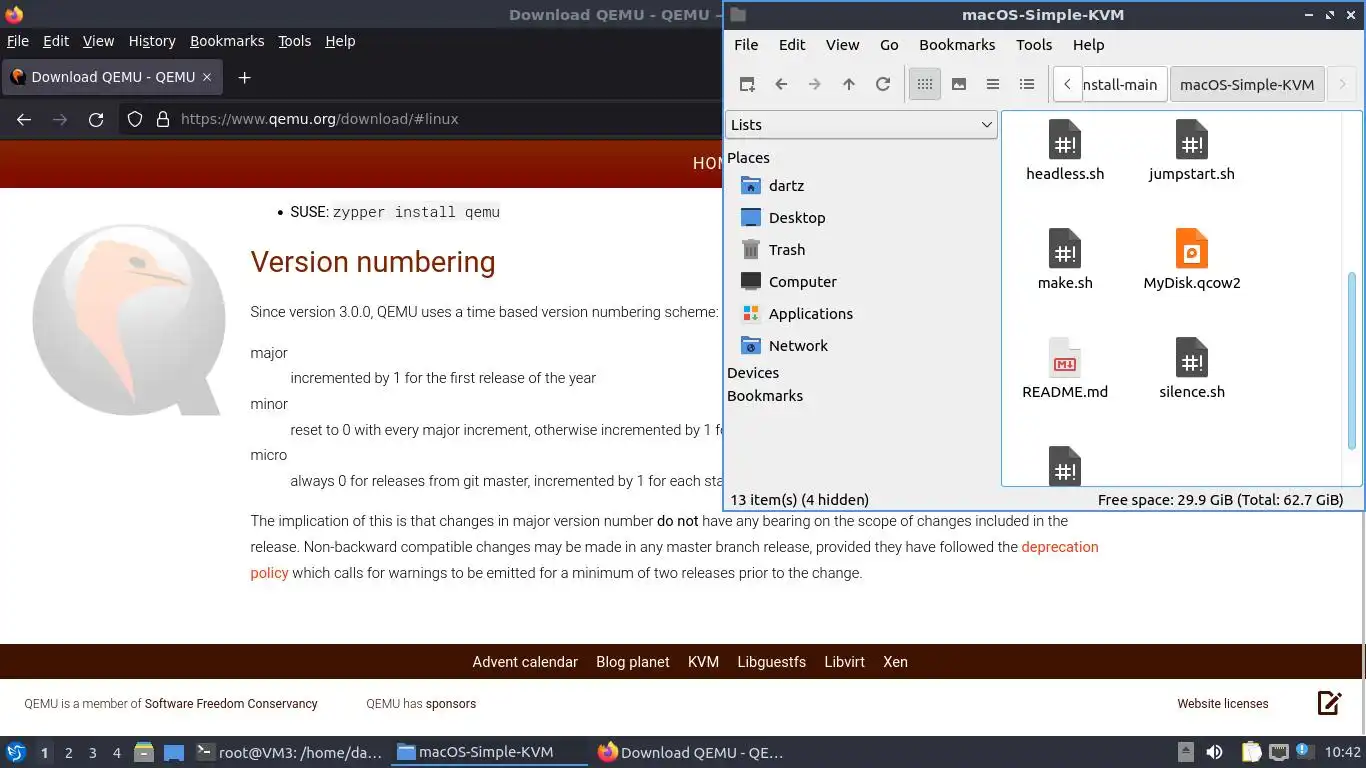Select the install-main path bar segment
This screenshot has width=1366, height=768.
tap(1124, 84)
